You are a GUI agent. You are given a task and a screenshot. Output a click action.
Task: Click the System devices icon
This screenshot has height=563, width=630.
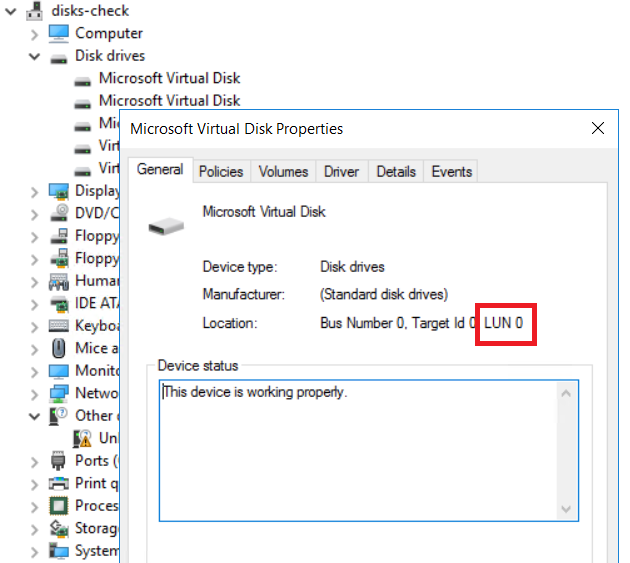pyautogui.click(x=59, y=551)
